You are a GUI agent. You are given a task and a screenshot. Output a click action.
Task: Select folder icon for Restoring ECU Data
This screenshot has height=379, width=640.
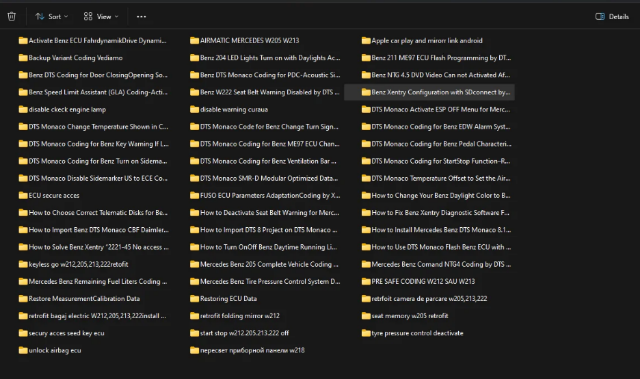194,299
